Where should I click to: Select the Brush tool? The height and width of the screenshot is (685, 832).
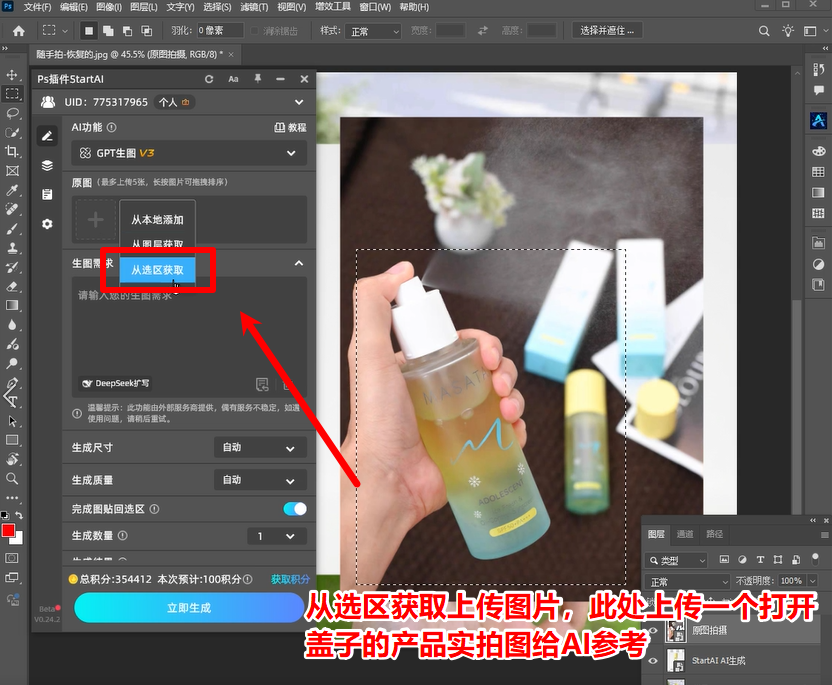point(12,229)
